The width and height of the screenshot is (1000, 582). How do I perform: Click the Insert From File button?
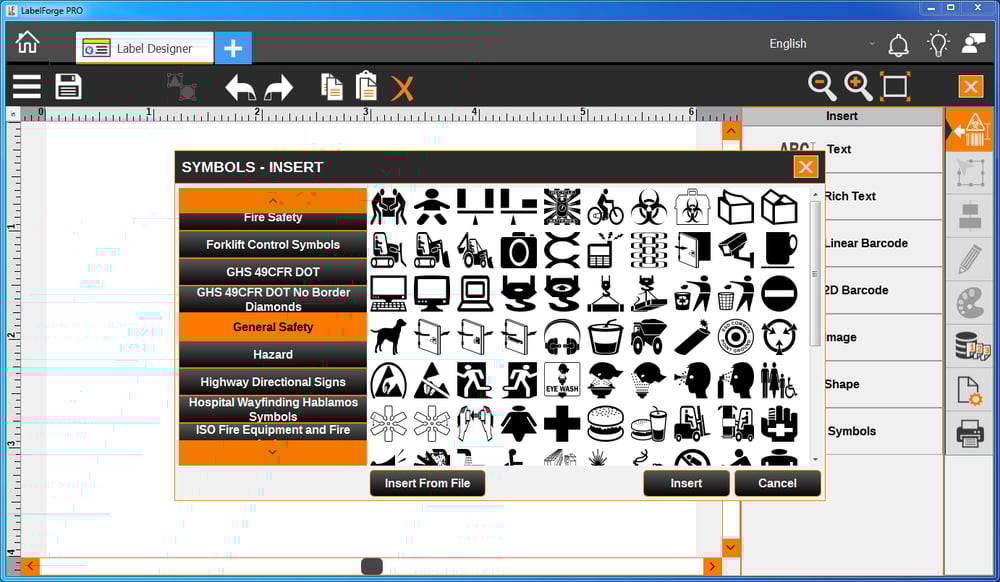(x=427, y=483)
